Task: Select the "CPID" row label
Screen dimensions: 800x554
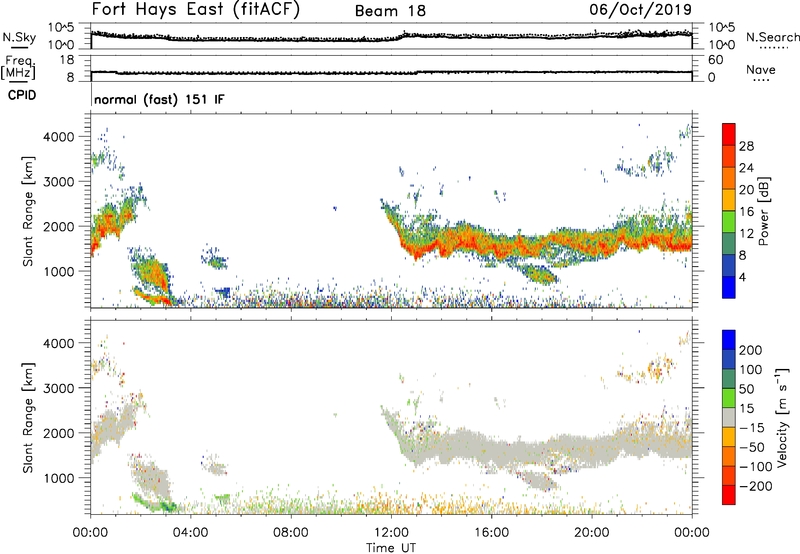Action: [x=22, y=95]
